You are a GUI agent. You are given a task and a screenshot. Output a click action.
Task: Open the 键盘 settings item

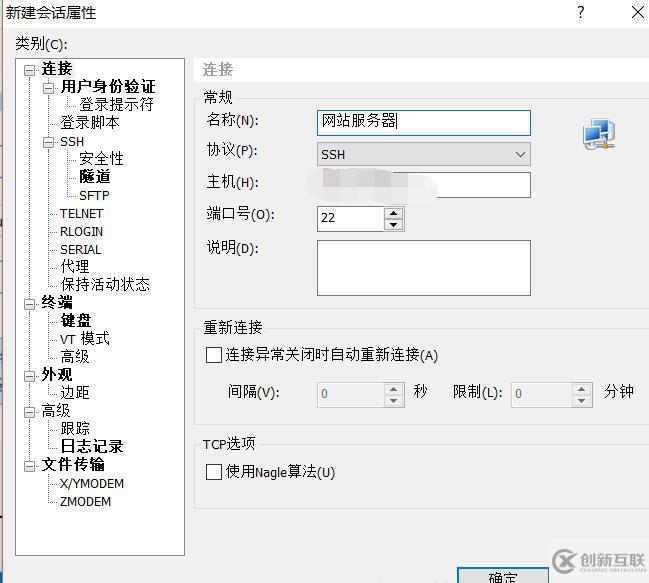tap(76, 320)
